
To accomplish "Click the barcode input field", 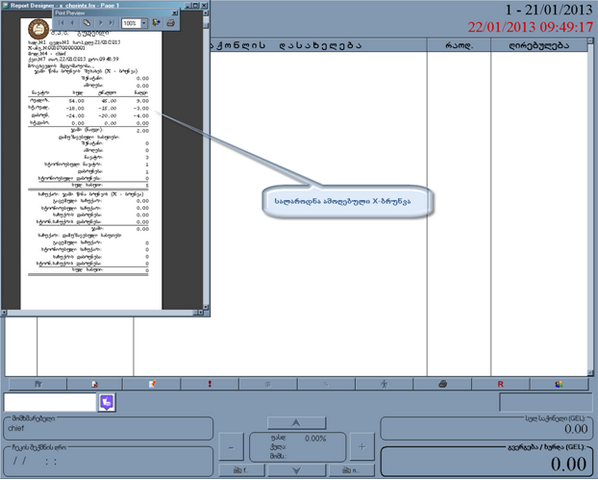I will (x=50, y=402).
